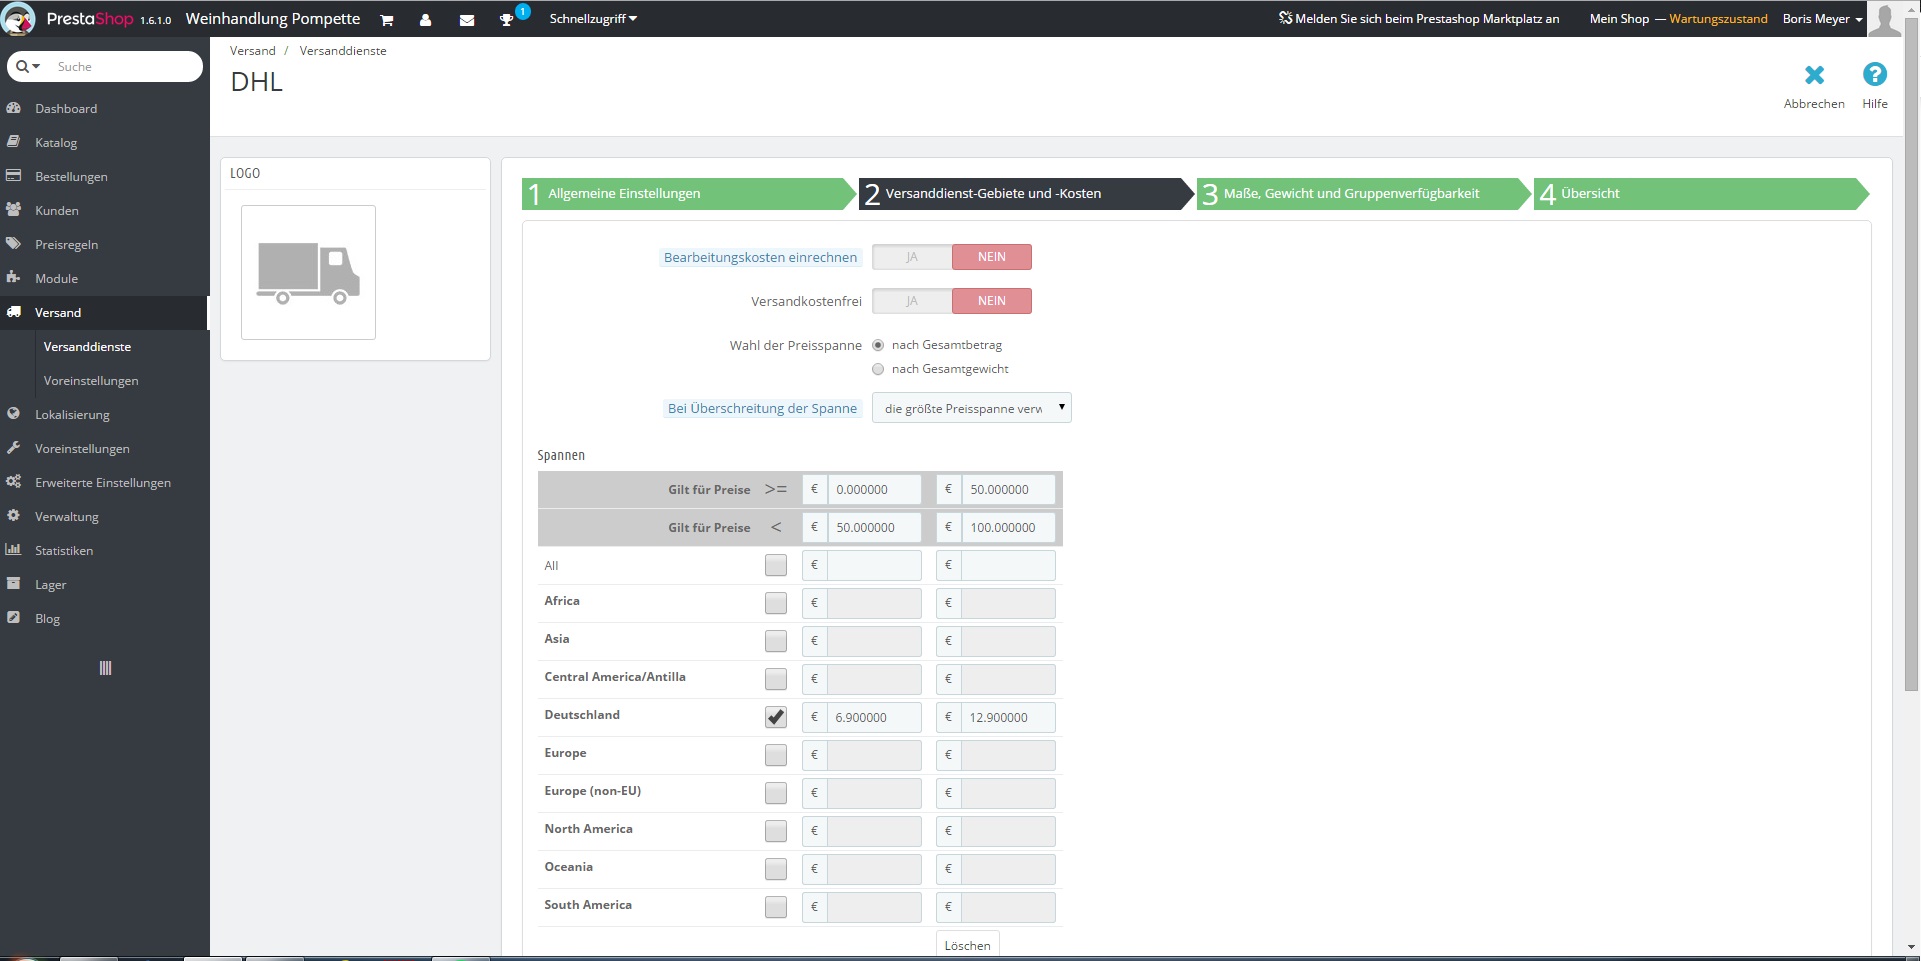Open the messages envelope icon in header
Screen dimensions: 1921x961
(x=466, y=20)
